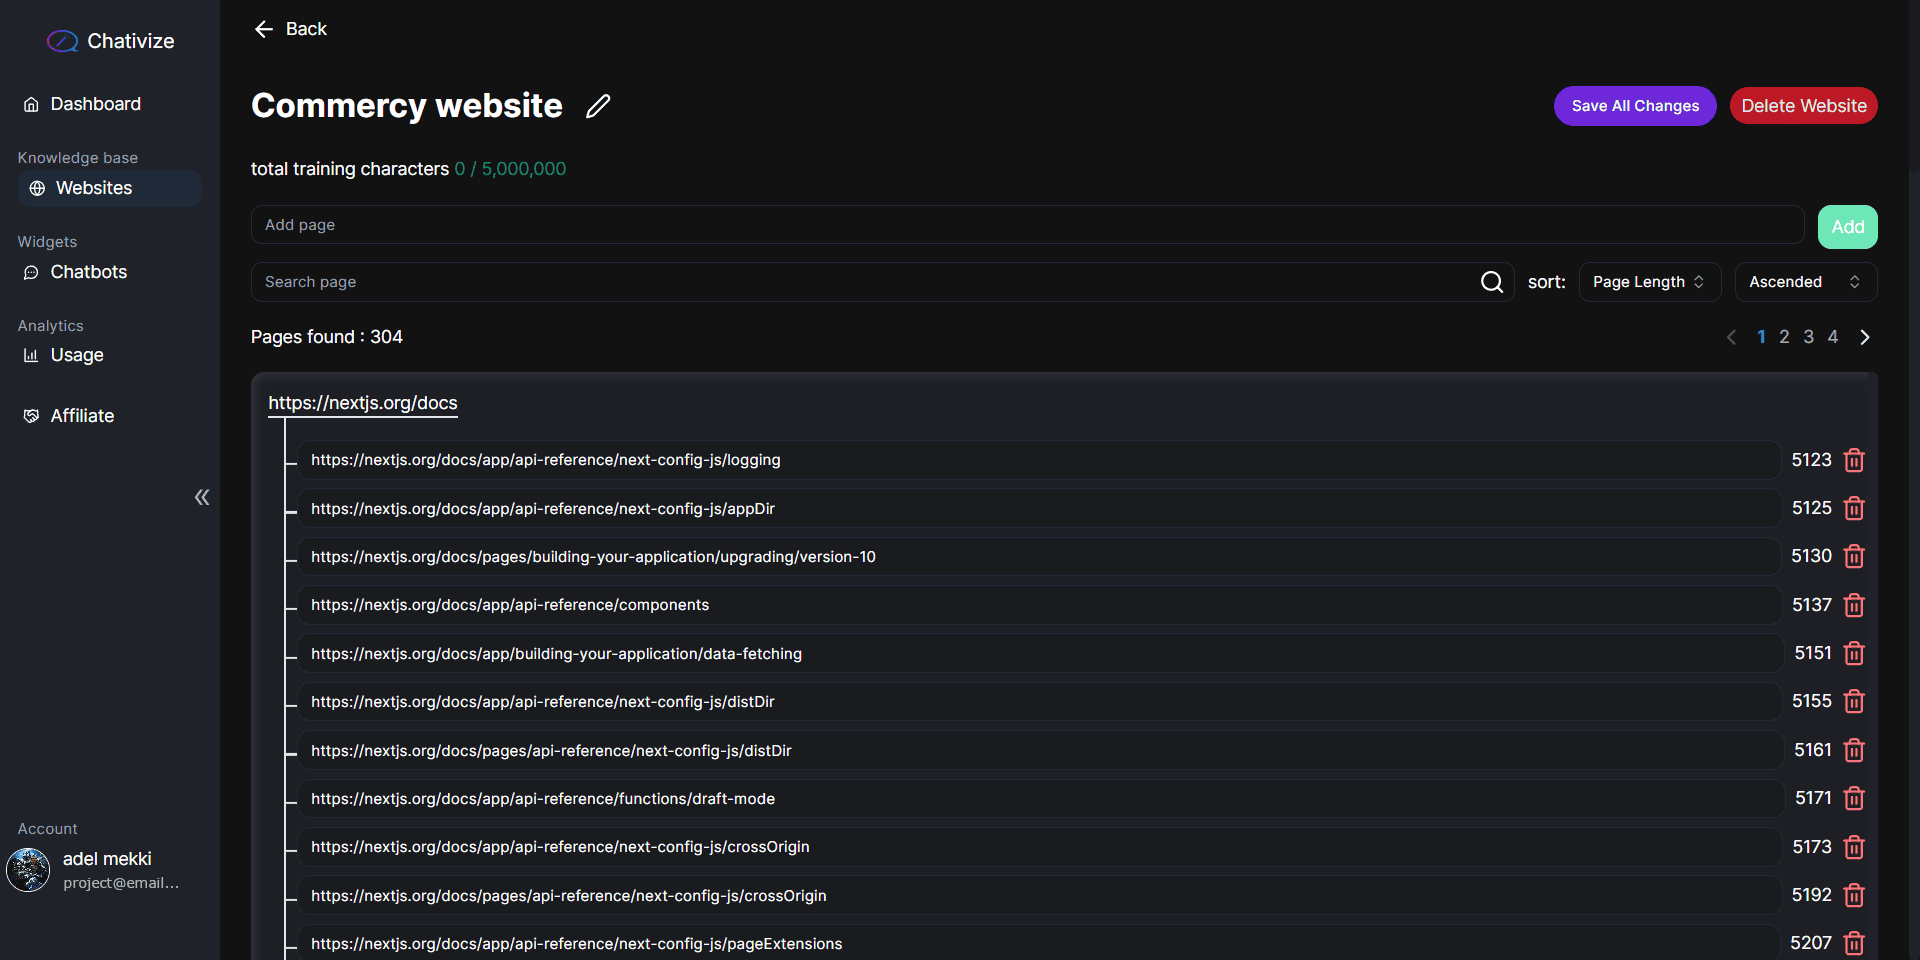
Task: Go to page 2 of results
Action: [1784, 337]
